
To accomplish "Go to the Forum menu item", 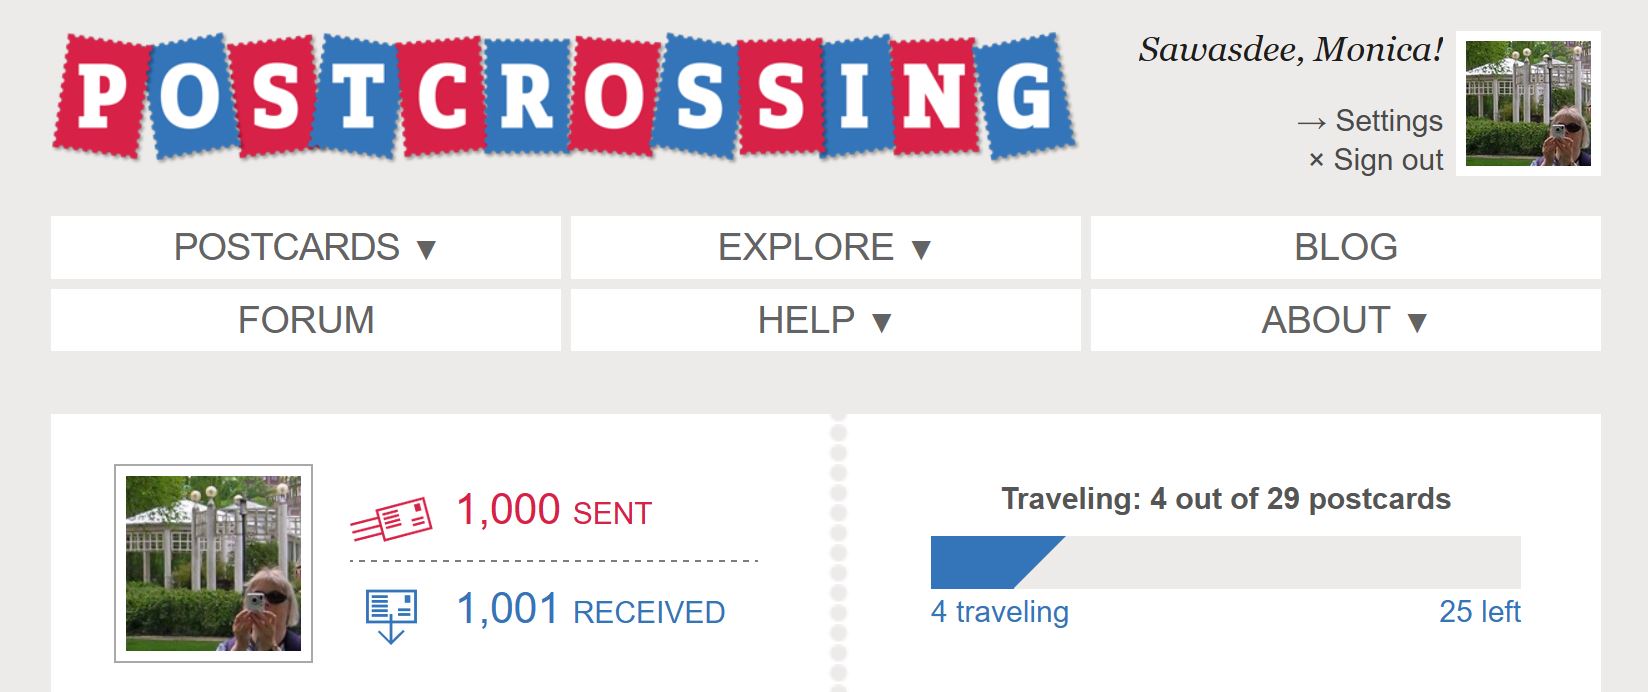I will click(x=306, y=320).
